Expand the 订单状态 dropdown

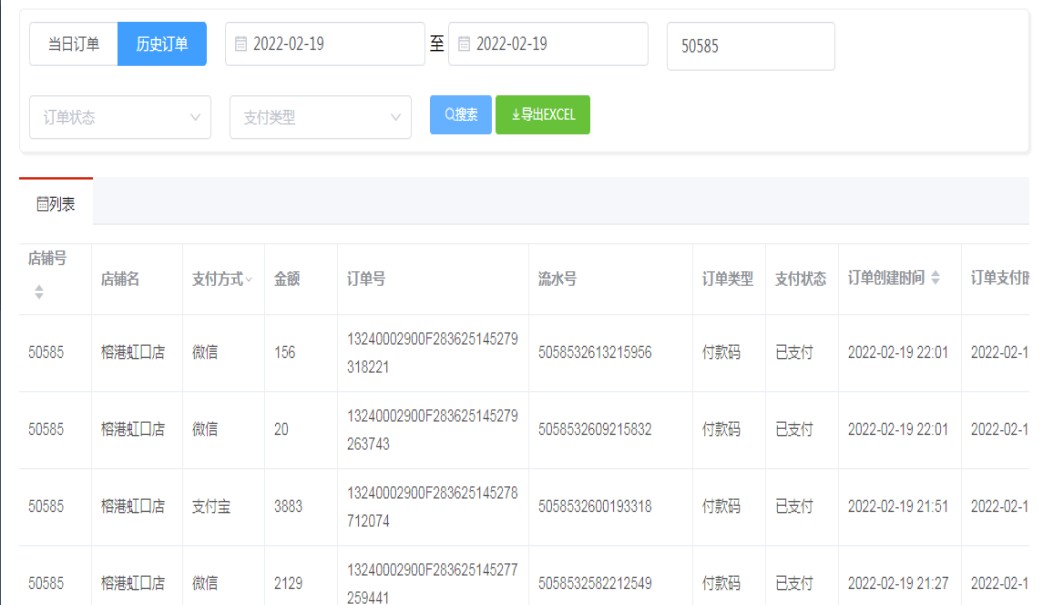(120, 117)
